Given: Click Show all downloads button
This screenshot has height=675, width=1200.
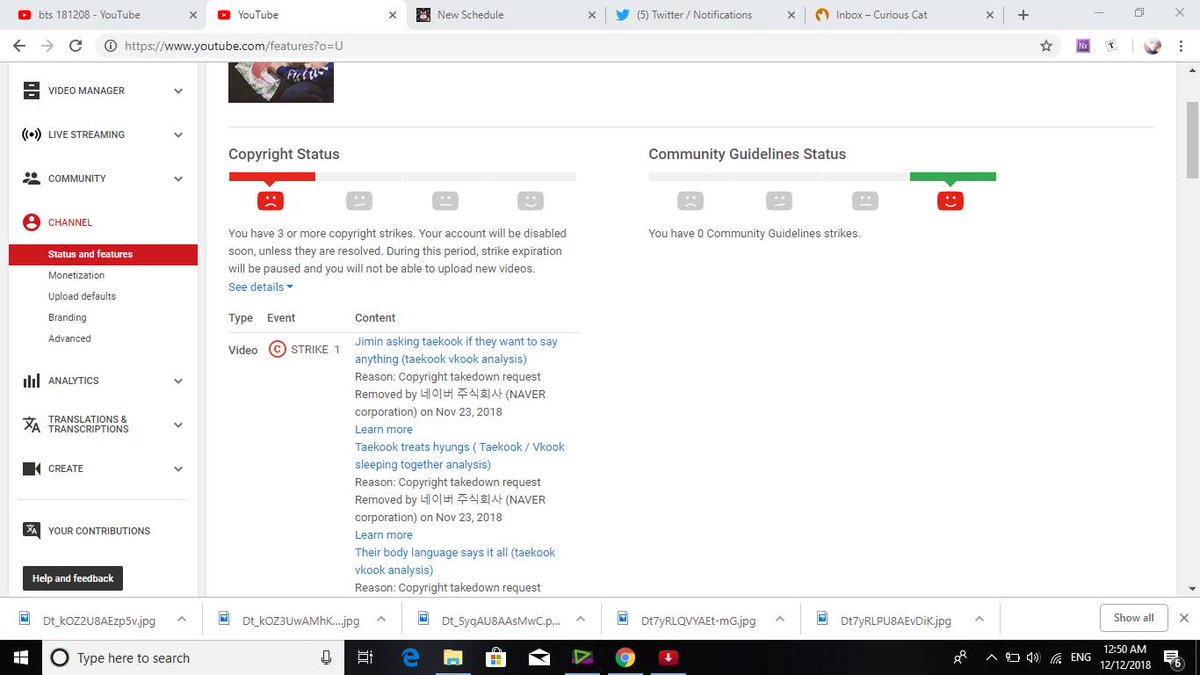Looking at the screenshot, I should 1133,618.
